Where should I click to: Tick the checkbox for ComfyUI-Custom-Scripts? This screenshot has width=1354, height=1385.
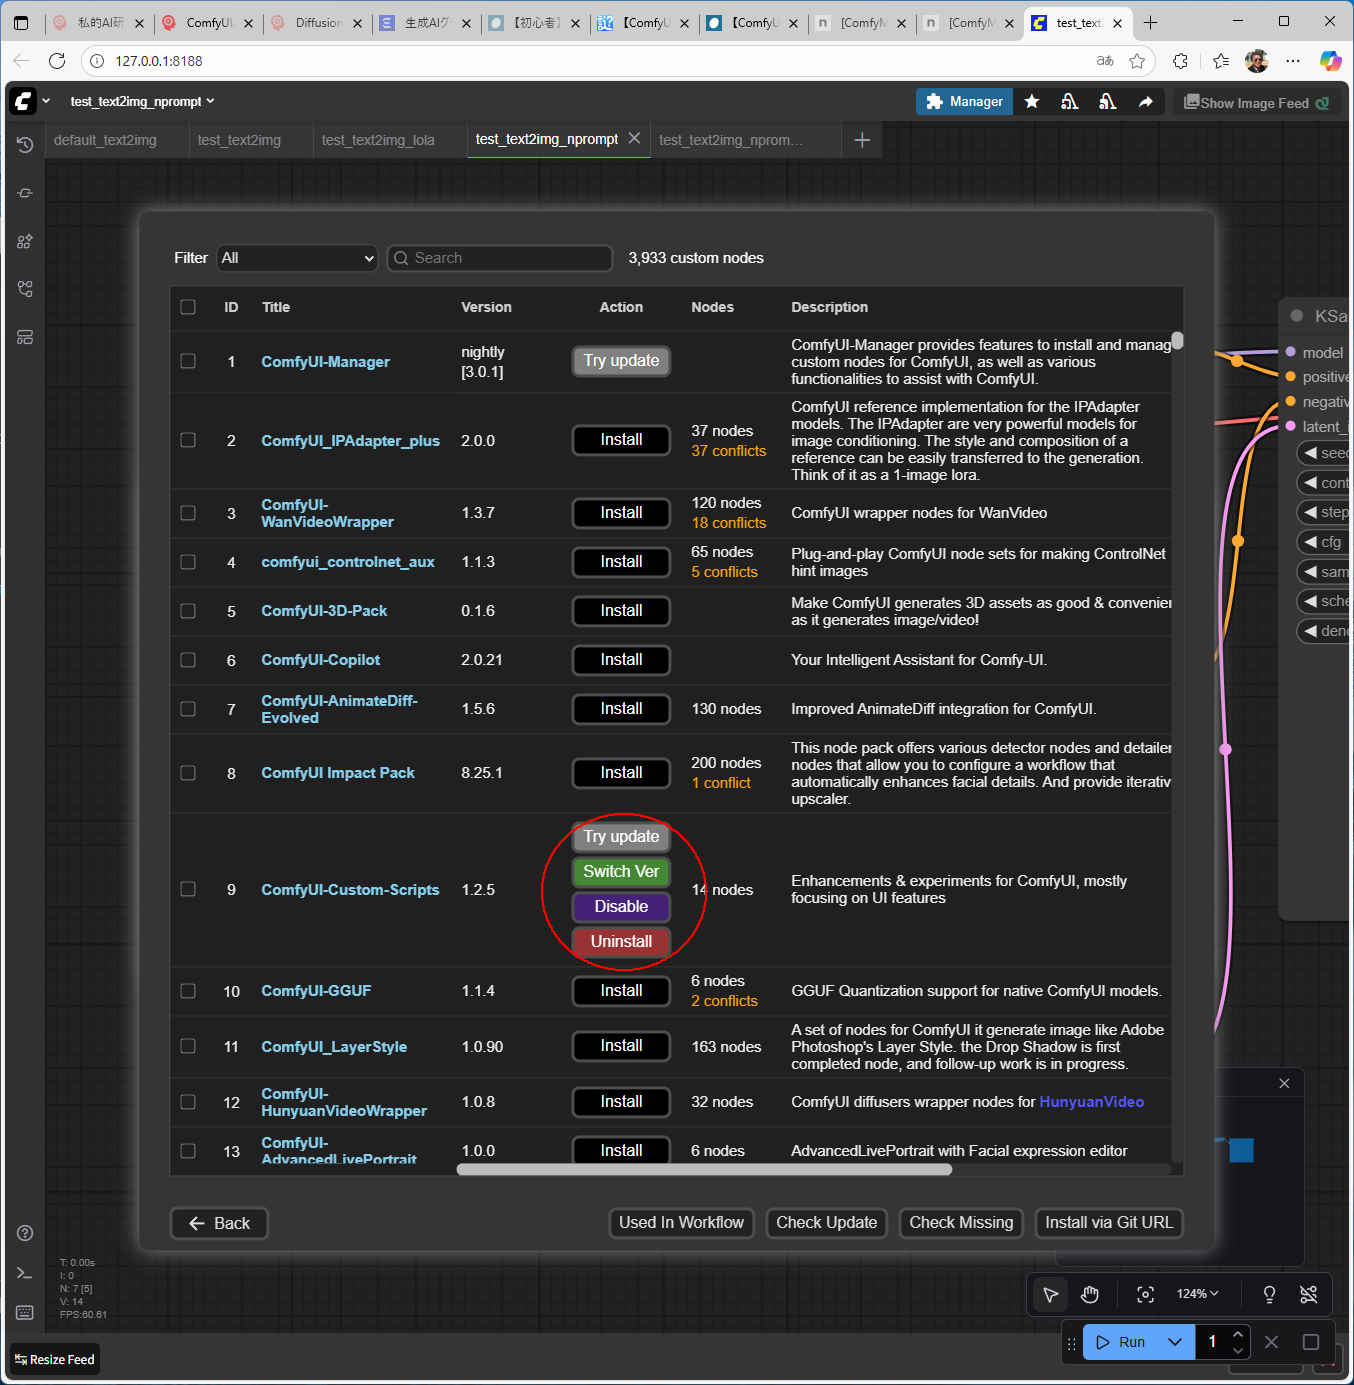point(188,889)
